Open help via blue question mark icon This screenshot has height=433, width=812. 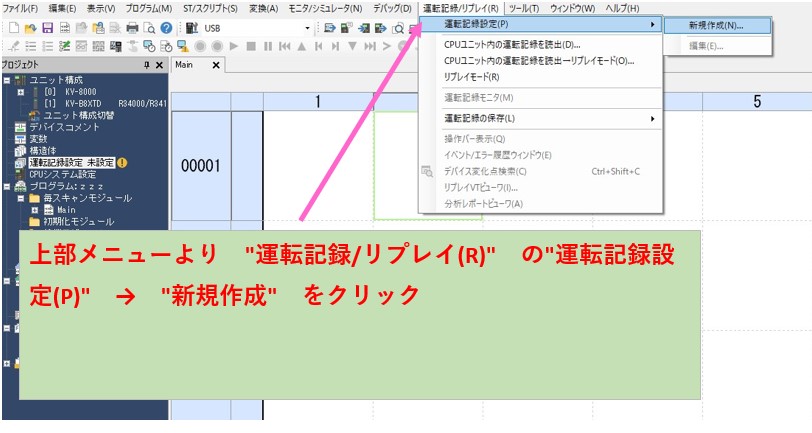pos(167,28)
